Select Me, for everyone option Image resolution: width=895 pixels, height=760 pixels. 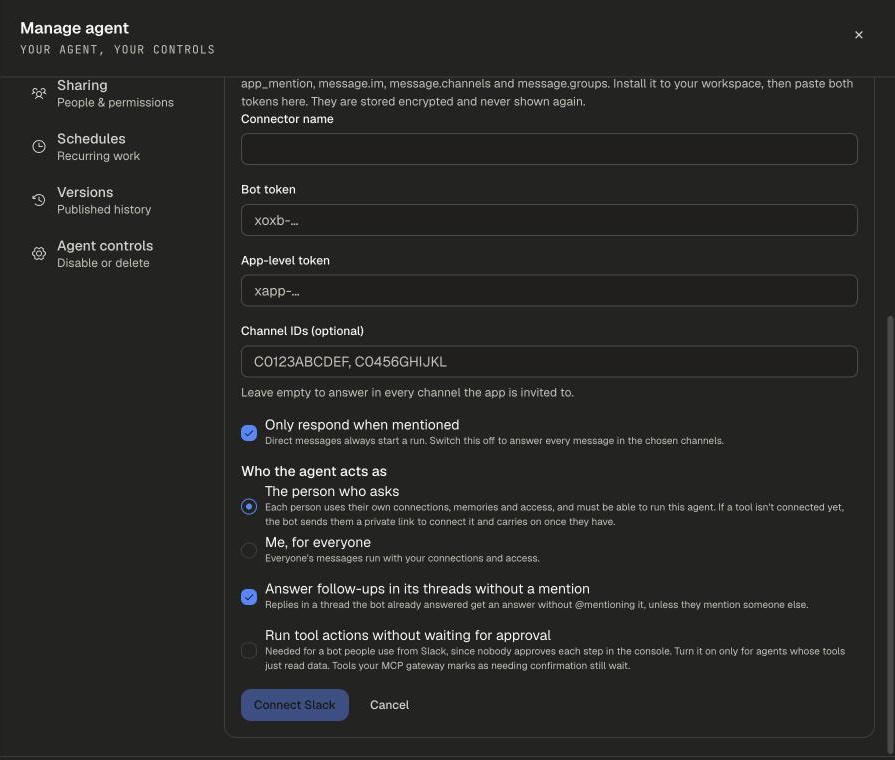pos(249,550)
